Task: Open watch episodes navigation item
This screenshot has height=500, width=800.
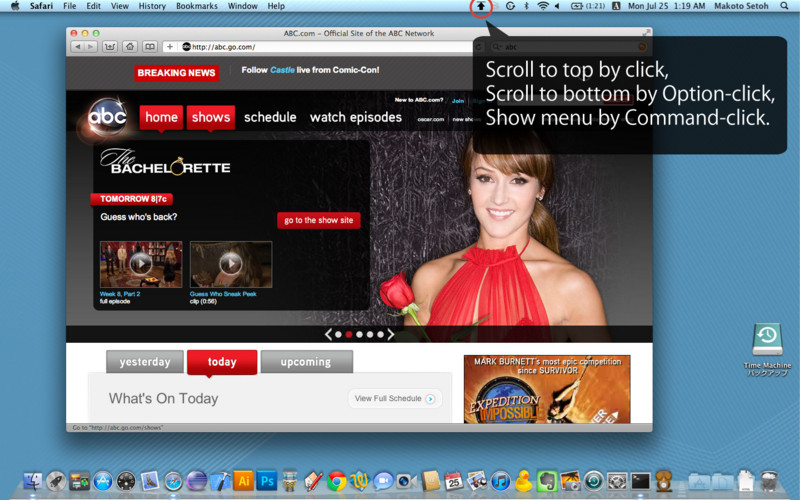Action: (356, 118)
